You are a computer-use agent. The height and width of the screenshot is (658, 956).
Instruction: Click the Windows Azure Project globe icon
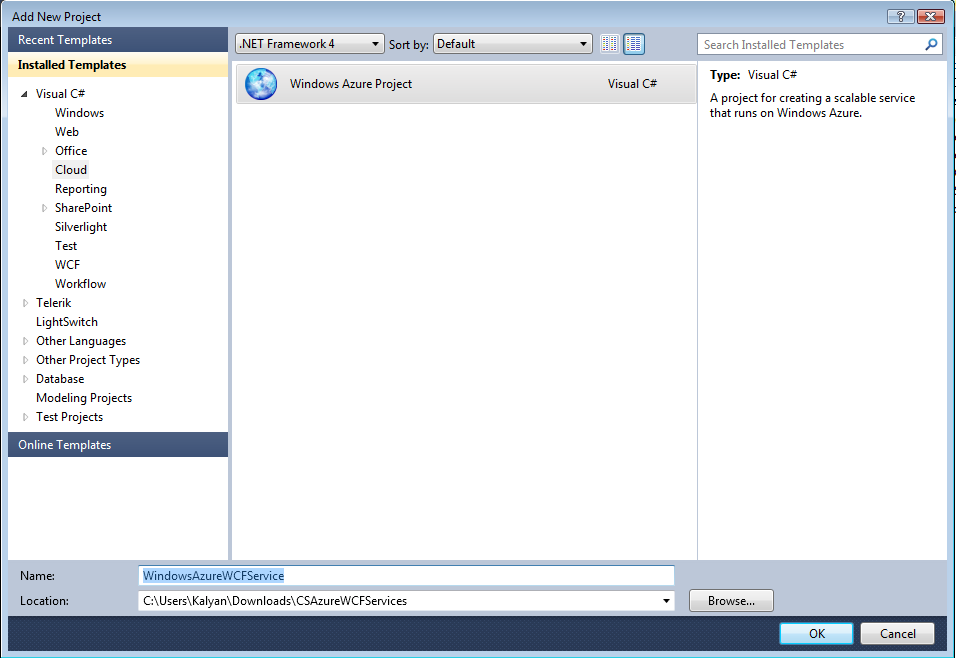[x=261, y=84]
